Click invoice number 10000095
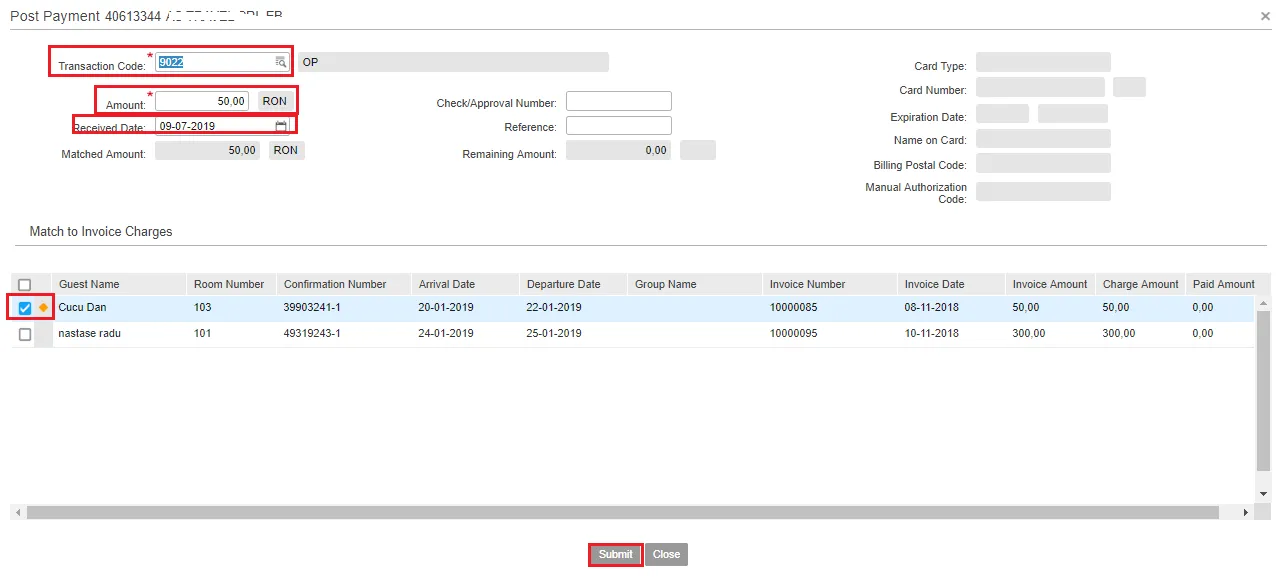 click(x=793, y=334)
